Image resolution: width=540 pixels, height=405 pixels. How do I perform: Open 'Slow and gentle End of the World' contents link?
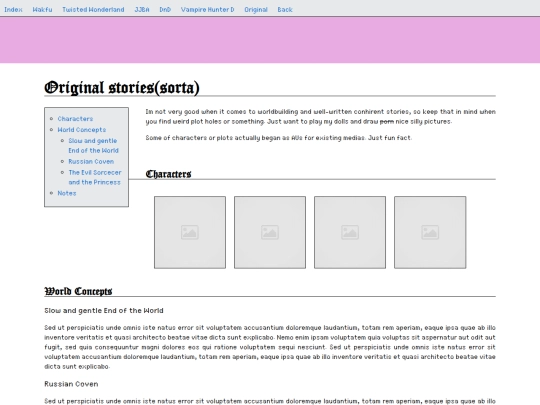coord(93,146)
